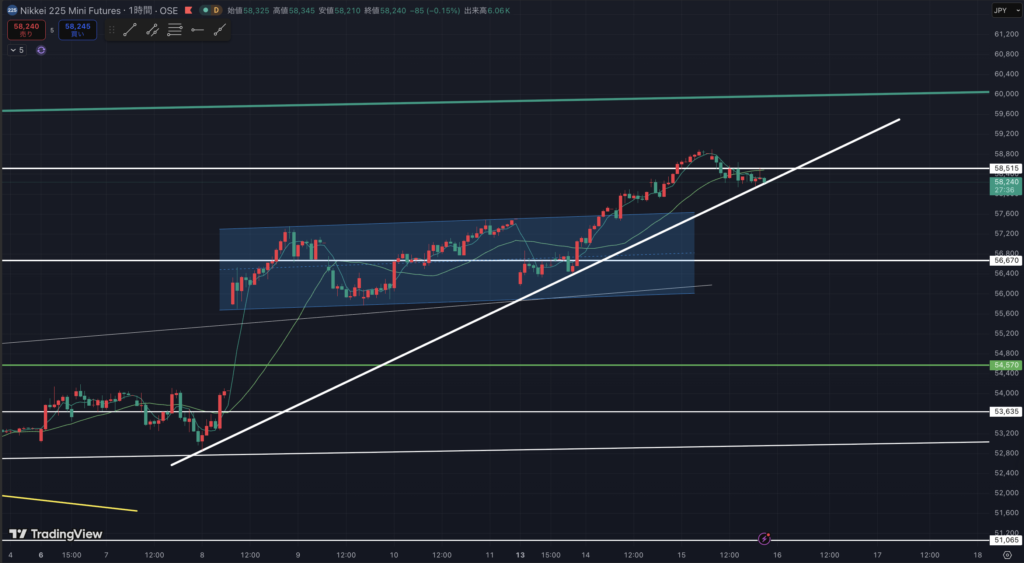Click the Nikkei 225 symbol logo
The height and width of the screenshot is (563, 1024).
10,10
